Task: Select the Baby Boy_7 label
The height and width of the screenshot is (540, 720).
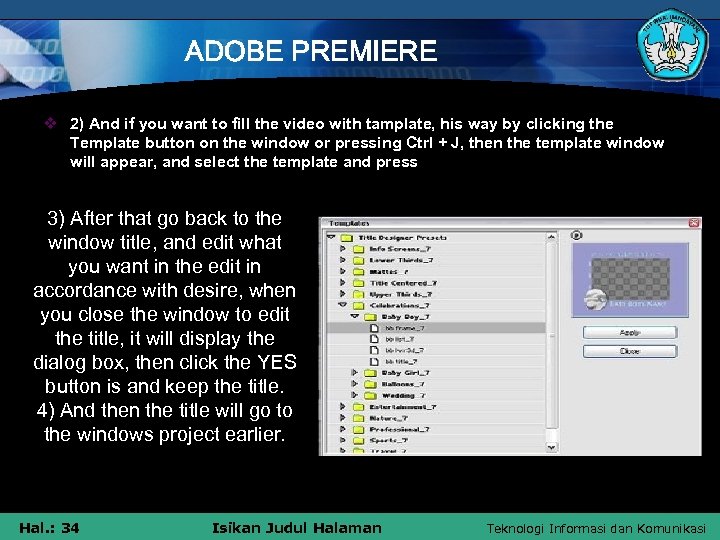Action: tap(405, 316)
